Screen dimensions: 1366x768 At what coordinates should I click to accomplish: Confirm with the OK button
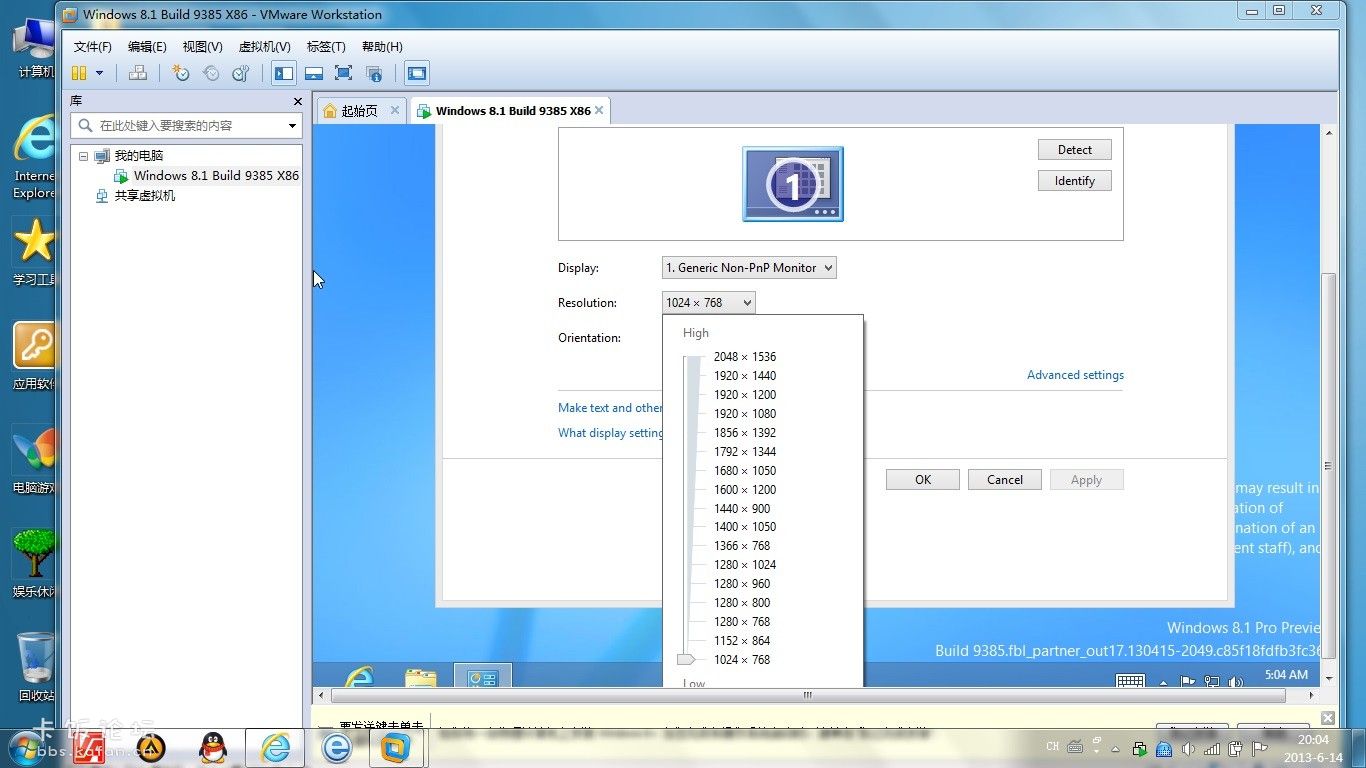coord(923,480)
